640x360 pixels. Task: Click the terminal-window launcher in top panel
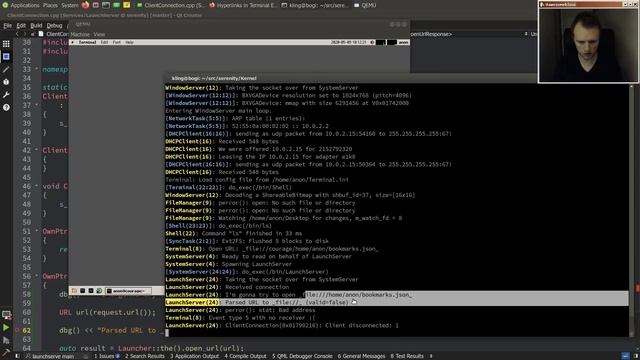(106, 5)
